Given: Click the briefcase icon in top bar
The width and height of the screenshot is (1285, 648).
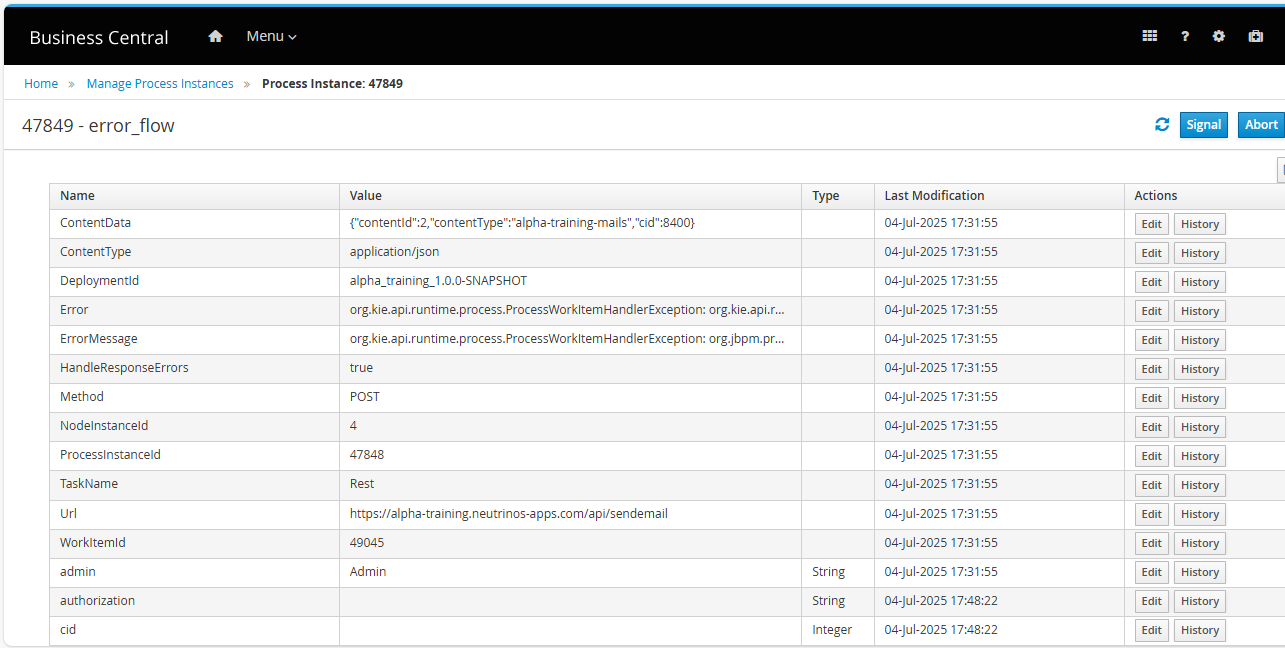Looking at the screenshot, I should [x=1255, y=36].
